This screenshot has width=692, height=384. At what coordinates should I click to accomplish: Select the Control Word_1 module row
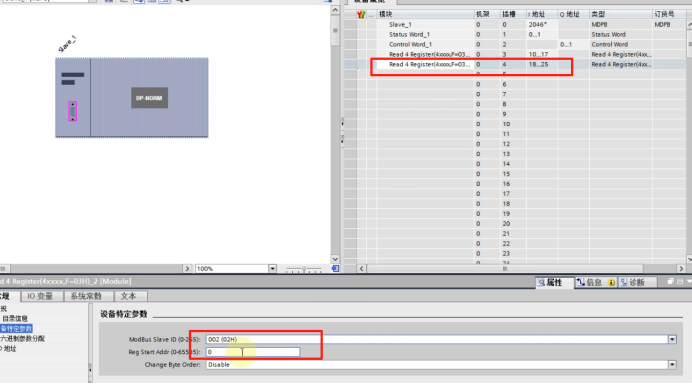coord(516,45)
